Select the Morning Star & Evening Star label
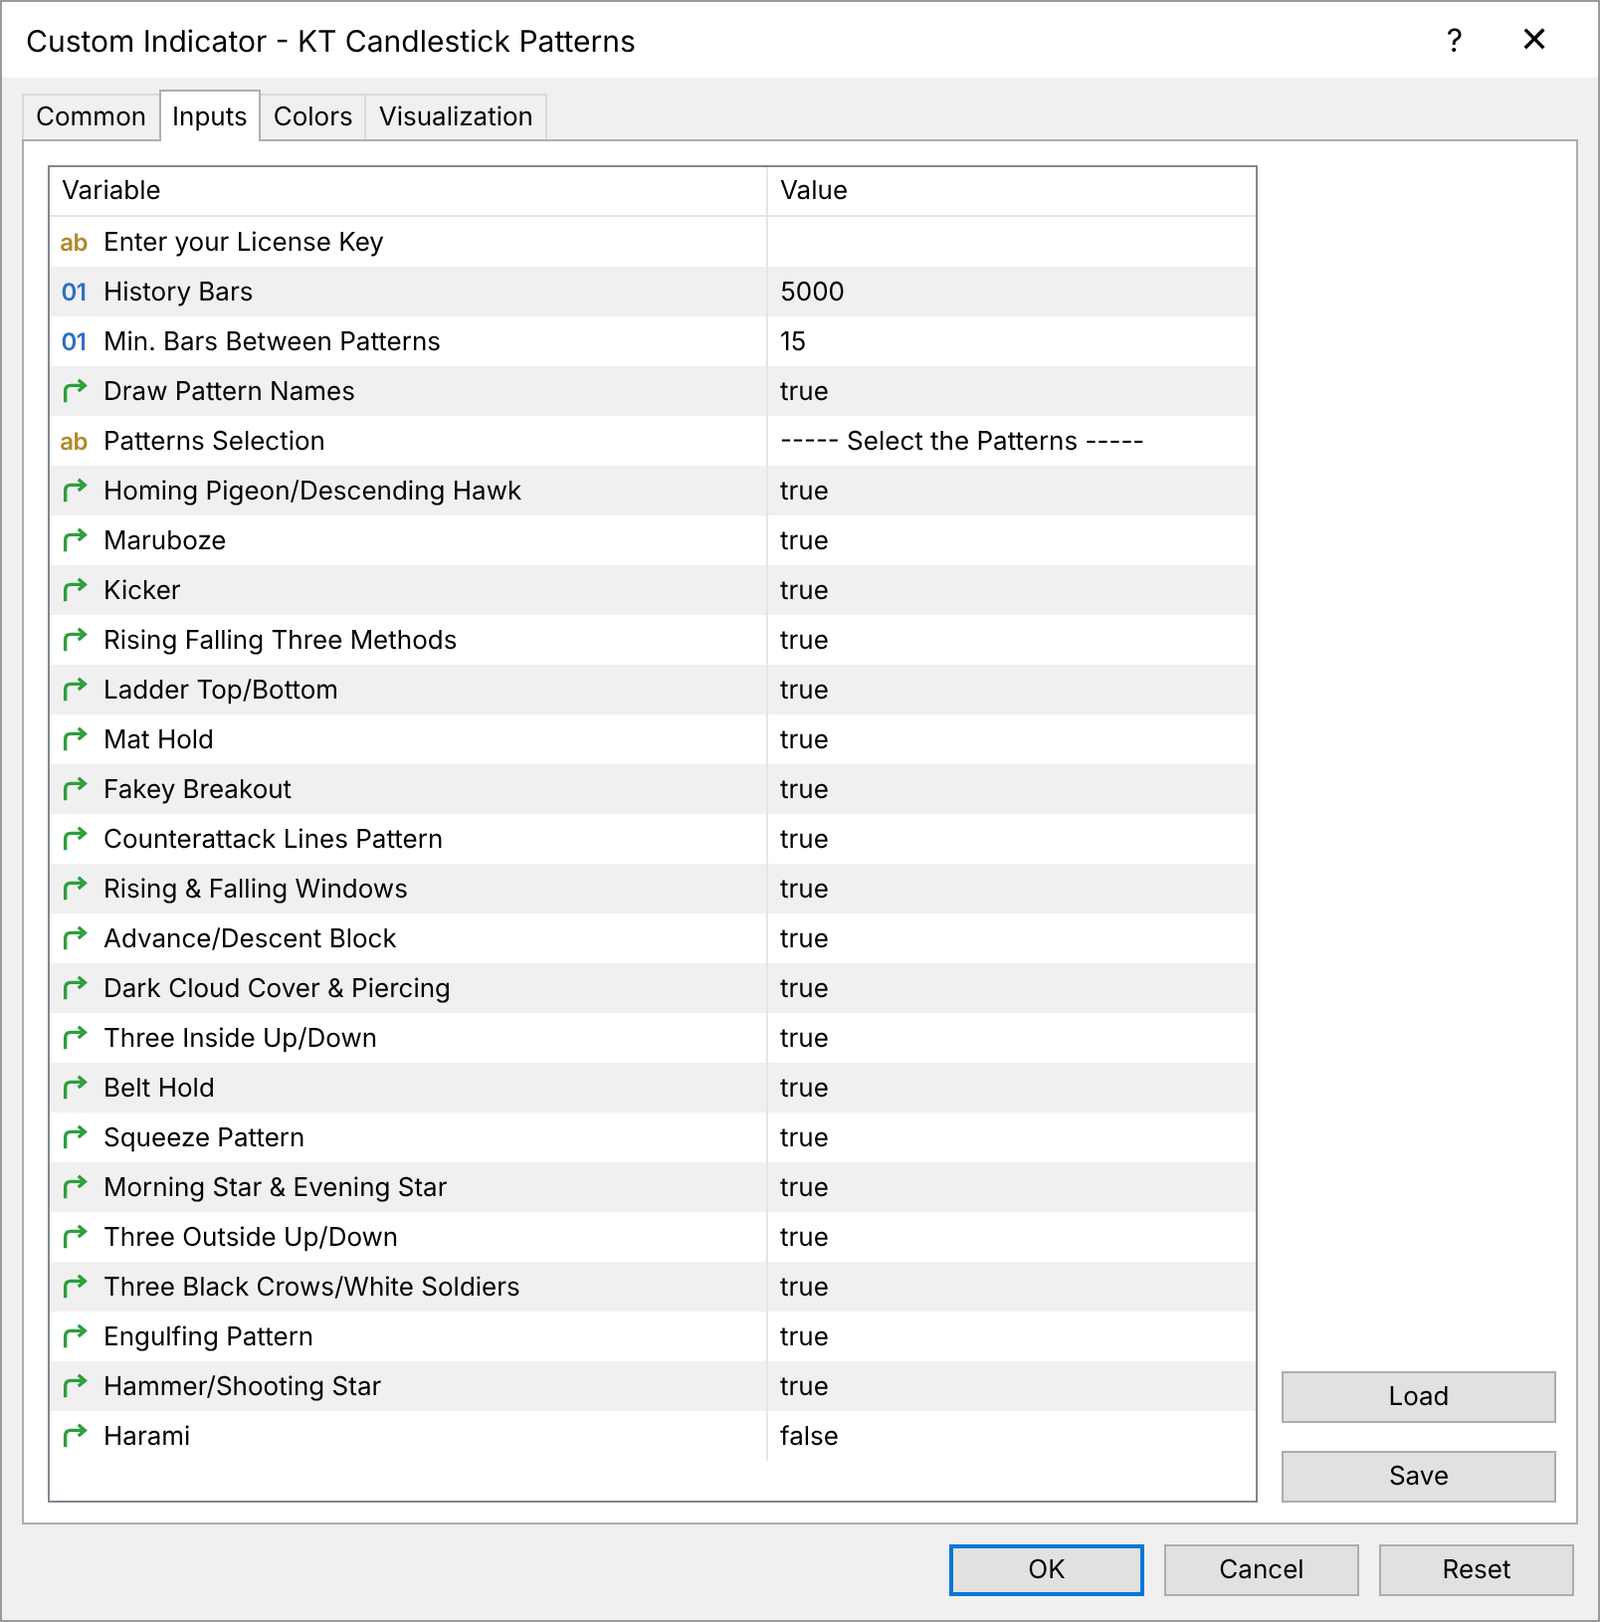The height and width of the screenshot is (1622, 1600). coord(275,1188)
